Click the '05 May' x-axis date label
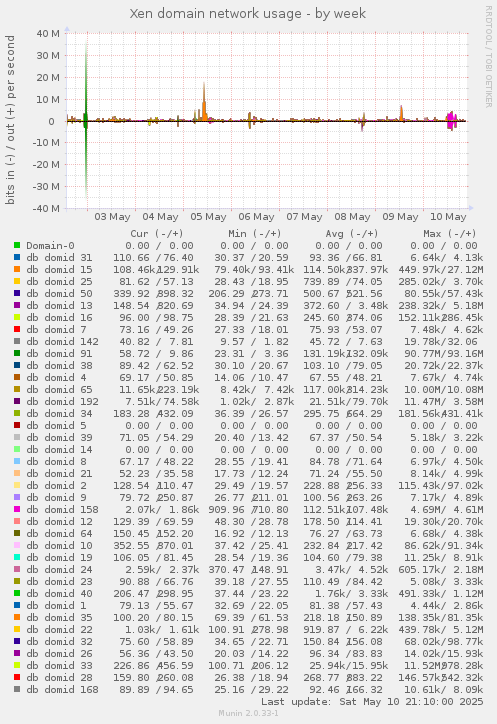The width and height of the screenshot is (497, 724). tap(208, 217)
